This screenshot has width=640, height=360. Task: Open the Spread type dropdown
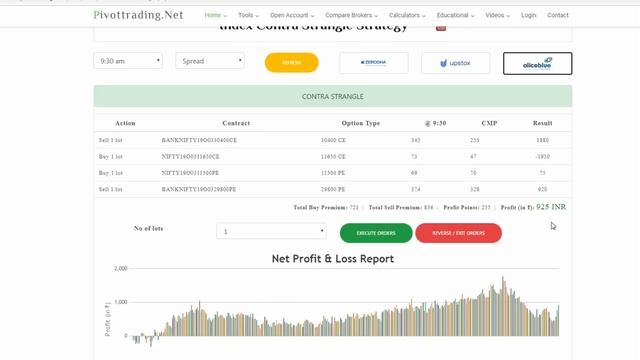[x=210, y=61]
